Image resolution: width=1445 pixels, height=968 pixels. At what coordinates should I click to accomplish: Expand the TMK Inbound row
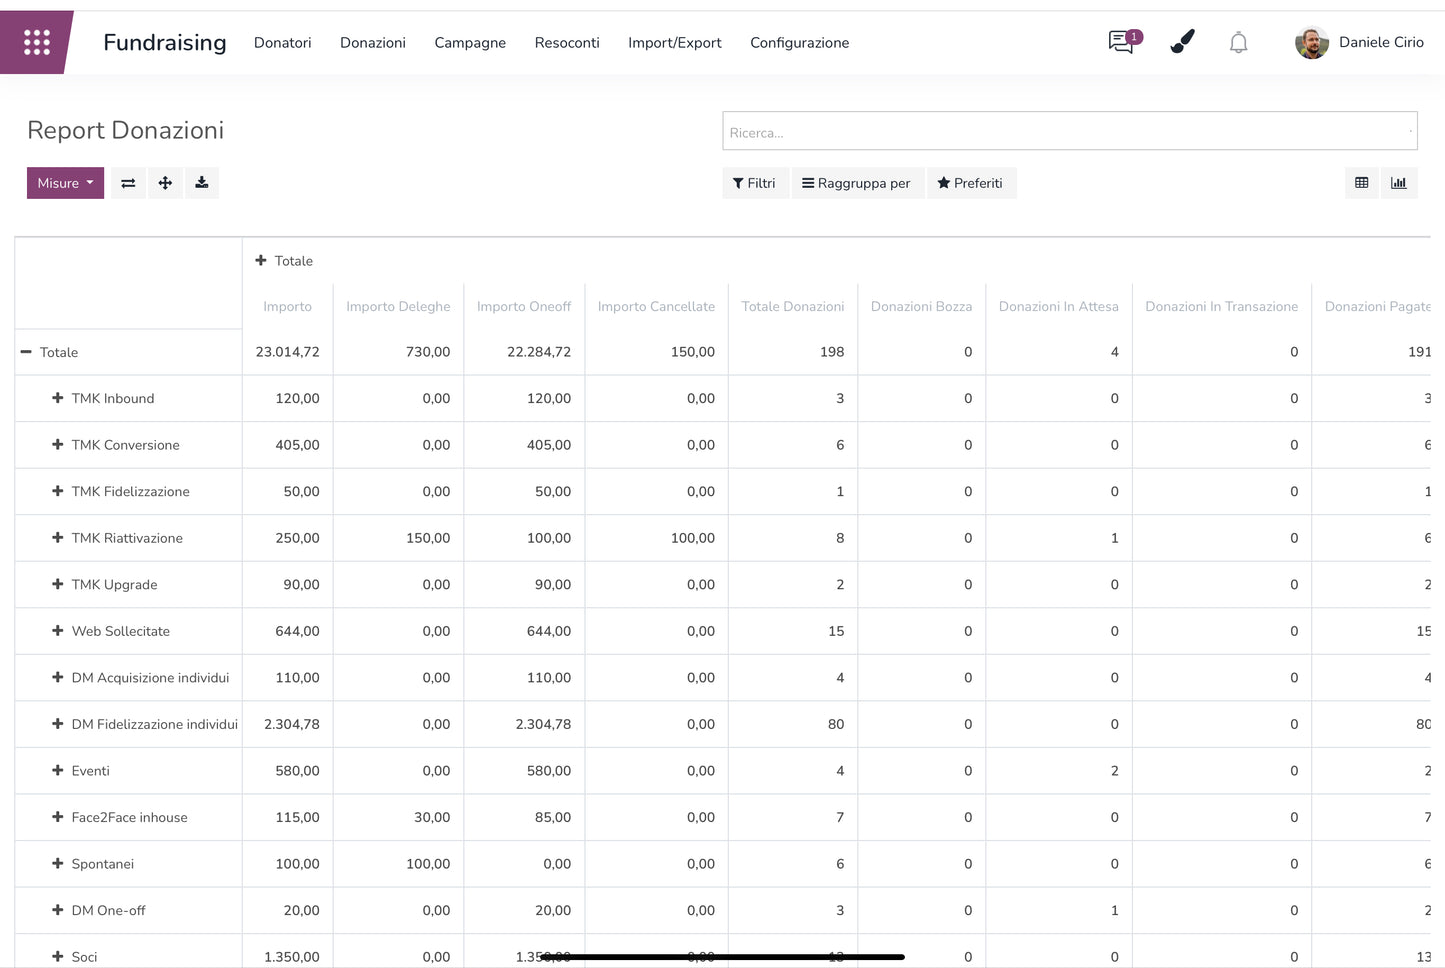58,398
